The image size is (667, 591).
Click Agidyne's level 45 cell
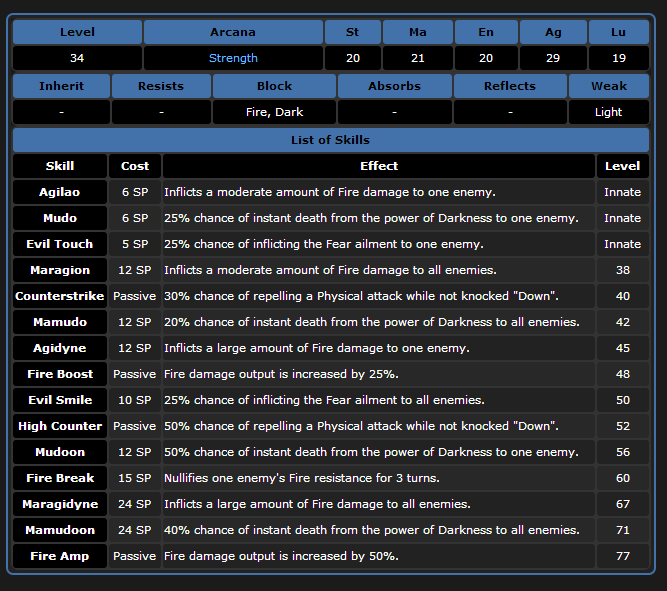(x=623, y=348)
